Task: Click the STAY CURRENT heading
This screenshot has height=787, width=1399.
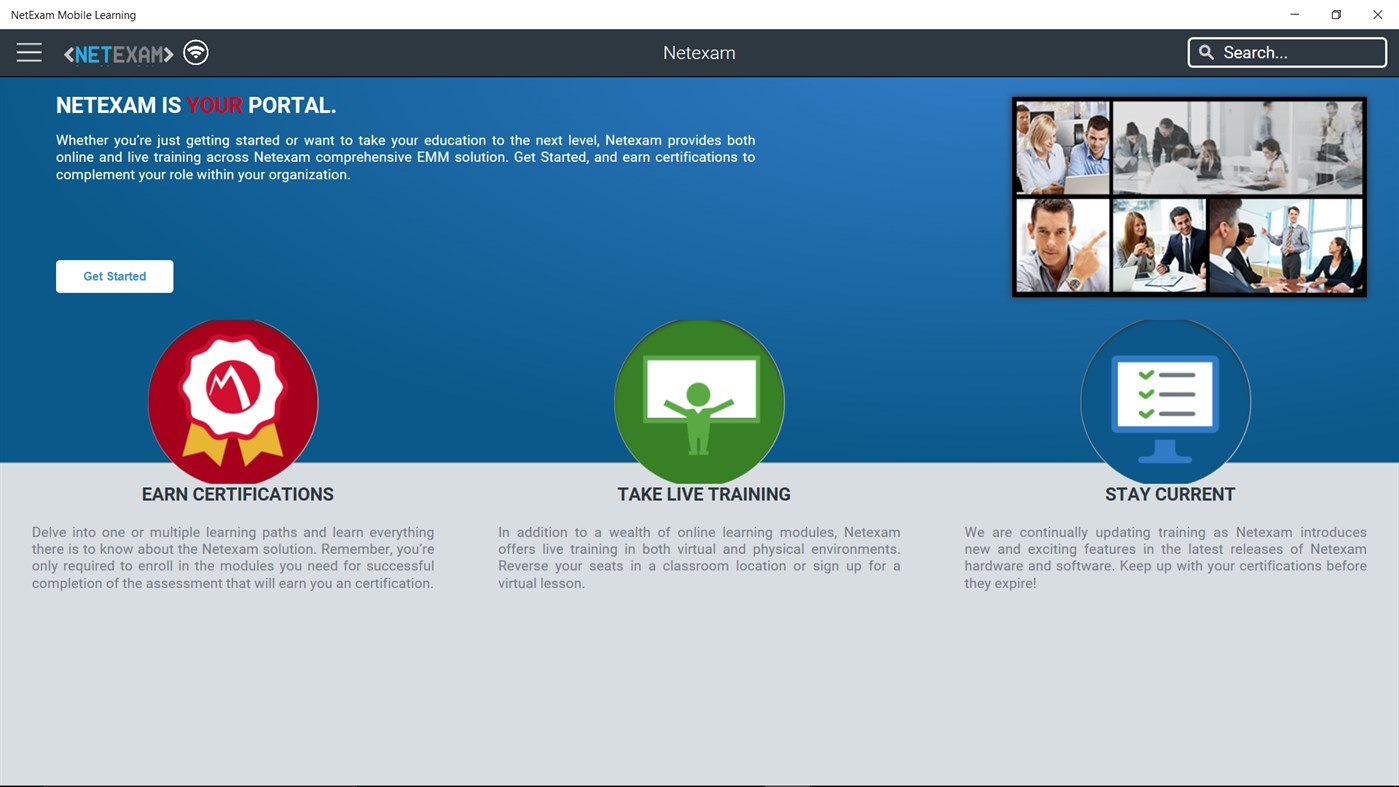Action: (1169, 494)
